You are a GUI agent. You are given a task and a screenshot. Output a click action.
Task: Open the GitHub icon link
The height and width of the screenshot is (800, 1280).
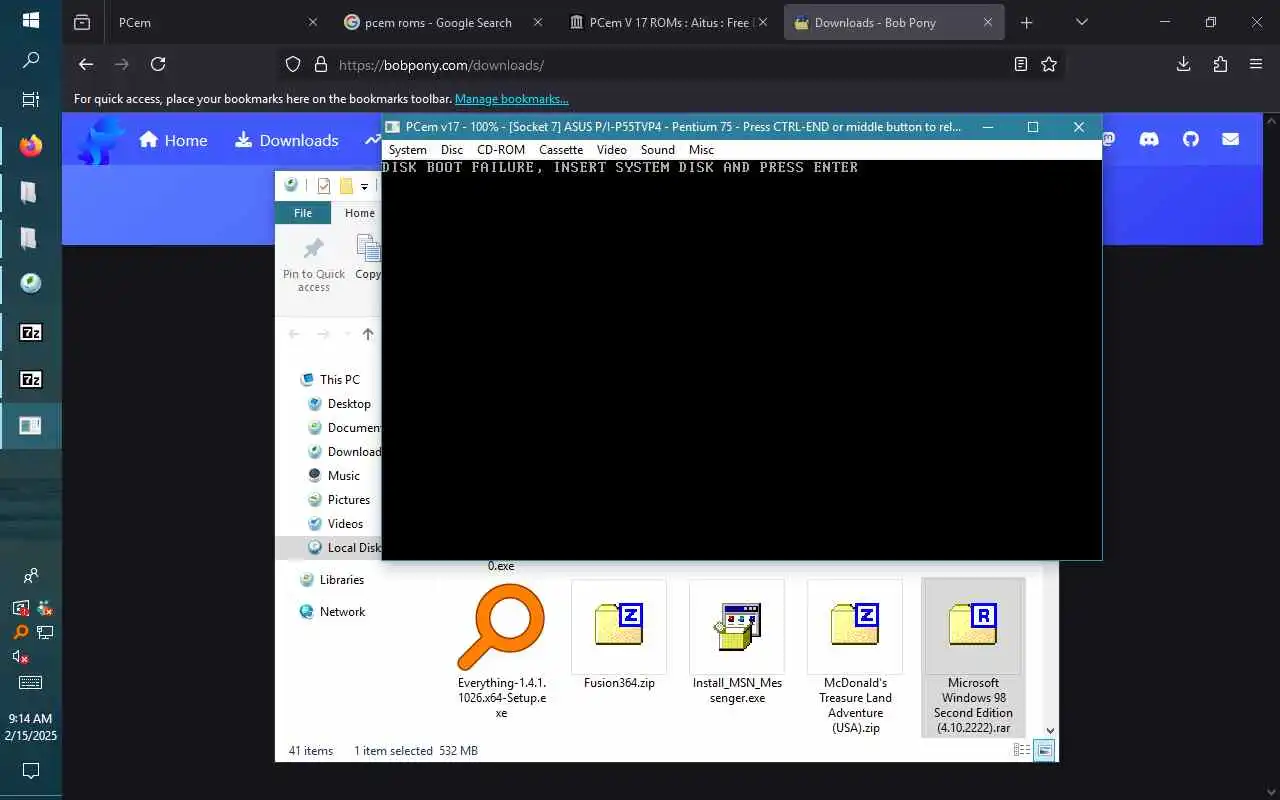(x=1190, y=139)
